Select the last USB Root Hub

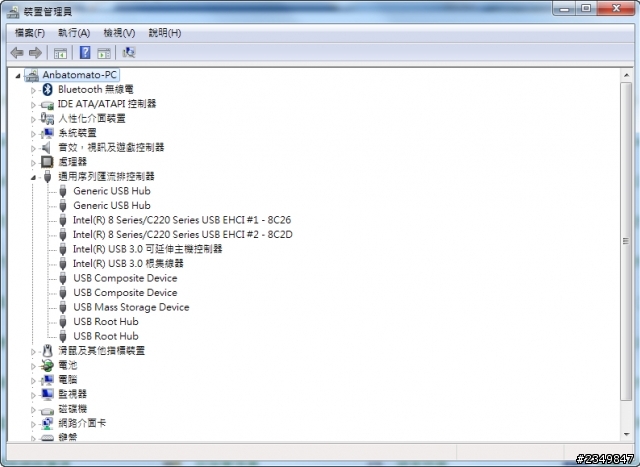pyautogui.click(x=106, y=336)
